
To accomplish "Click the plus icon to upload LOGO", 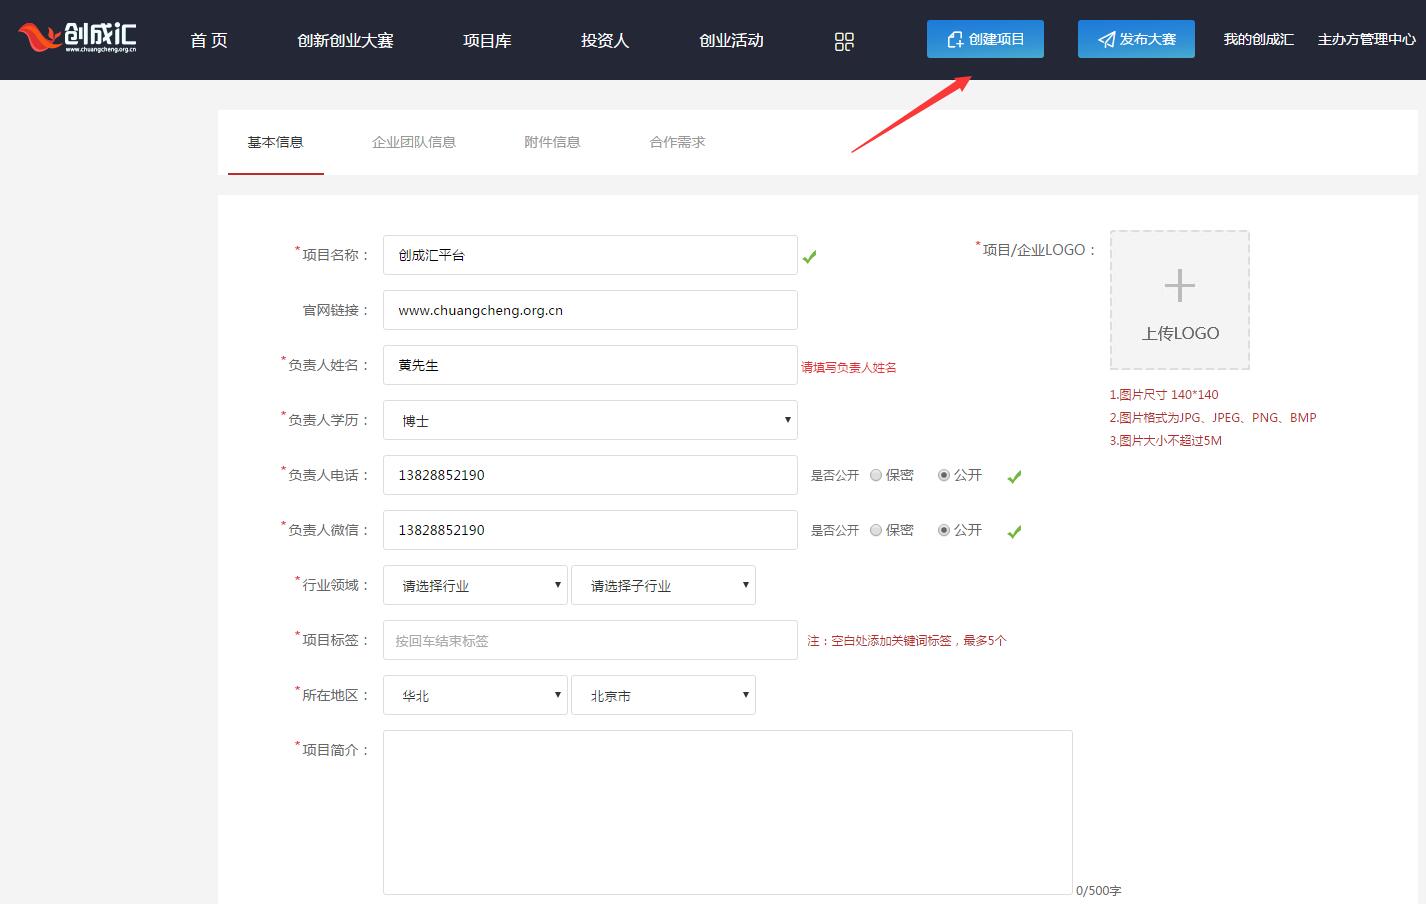I will coord(1179,286).
